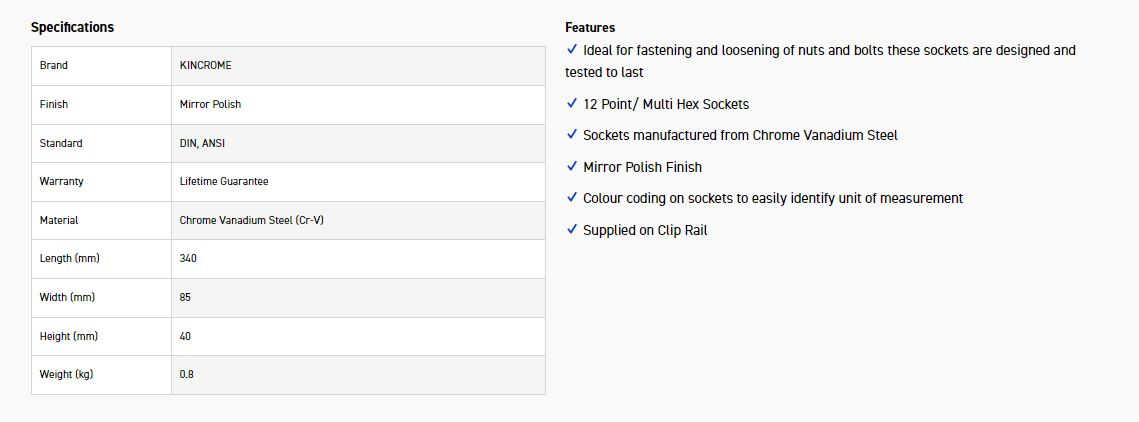This screenshot has height=422, width=1139.
Task: Click the checkmark next to Supplied on Clip Rail
Action: pyautogui.click(x=572, y=230)
